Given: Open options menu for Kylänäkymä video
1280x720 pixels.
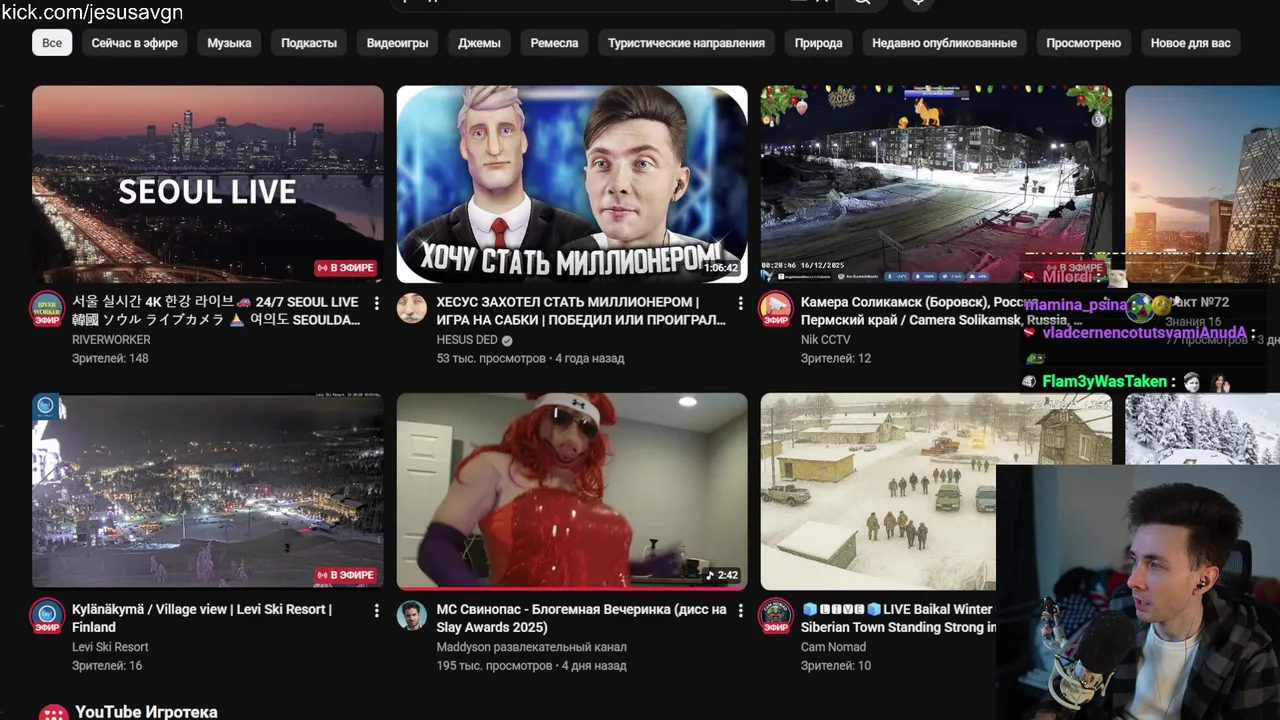Looking at the screenshot, I should click(377, 610).
